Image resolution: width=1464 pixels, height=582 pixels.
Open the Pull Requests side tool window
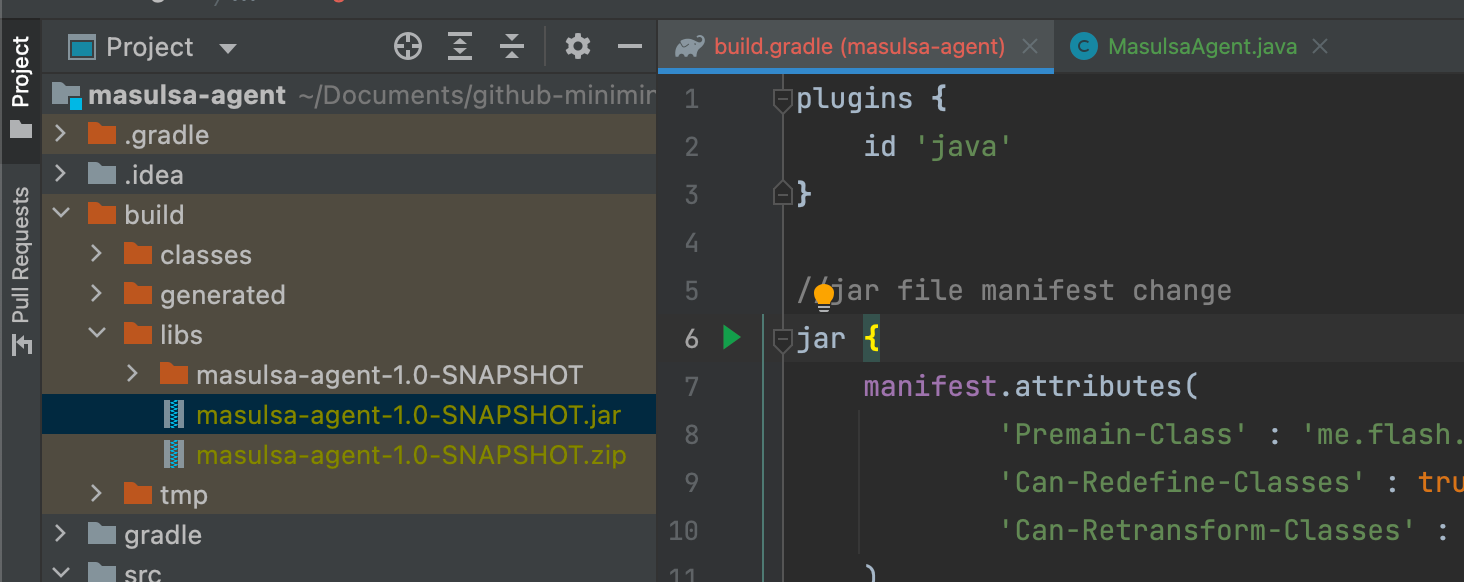coord(21,270)
